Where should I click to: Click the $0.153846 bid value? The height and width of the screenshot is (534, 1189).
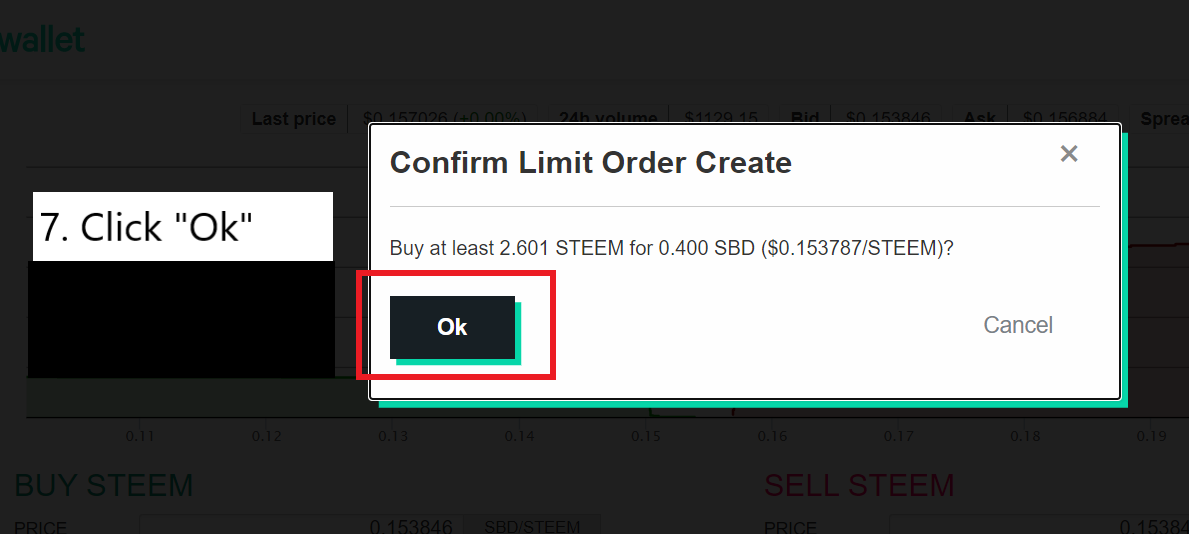pos(888,119)
